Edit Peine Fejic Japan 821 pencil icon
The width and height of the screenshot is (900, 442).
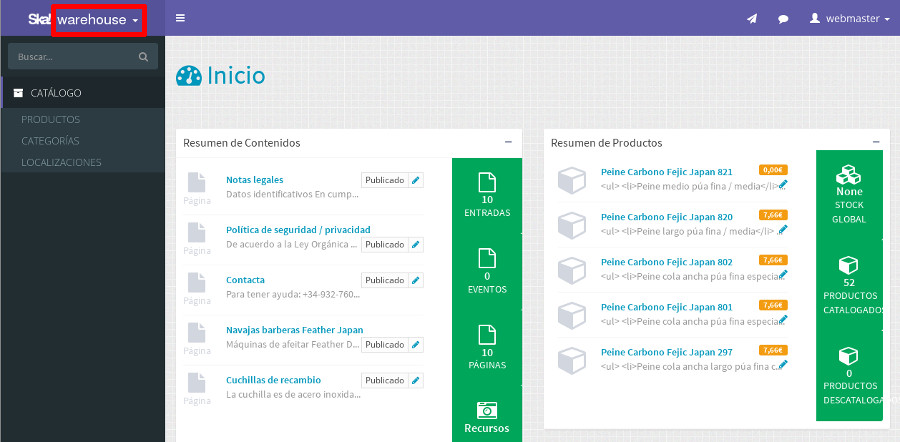(x=783, y=184)
